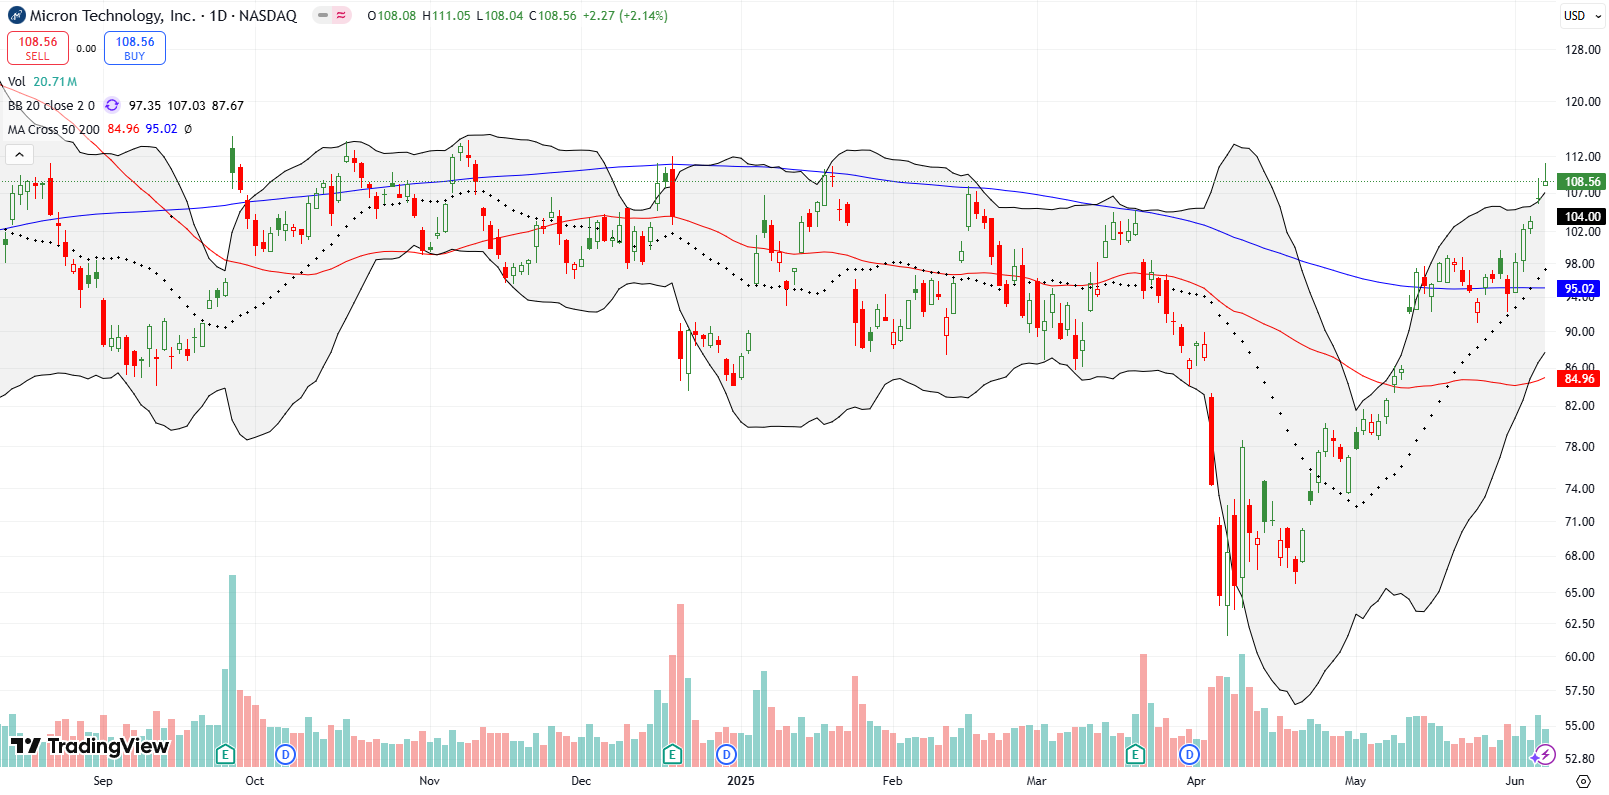Click the high price H111.05
The height and width of the screenshot is (795, 1609).
pyautogui.click(x=446, y=16)
